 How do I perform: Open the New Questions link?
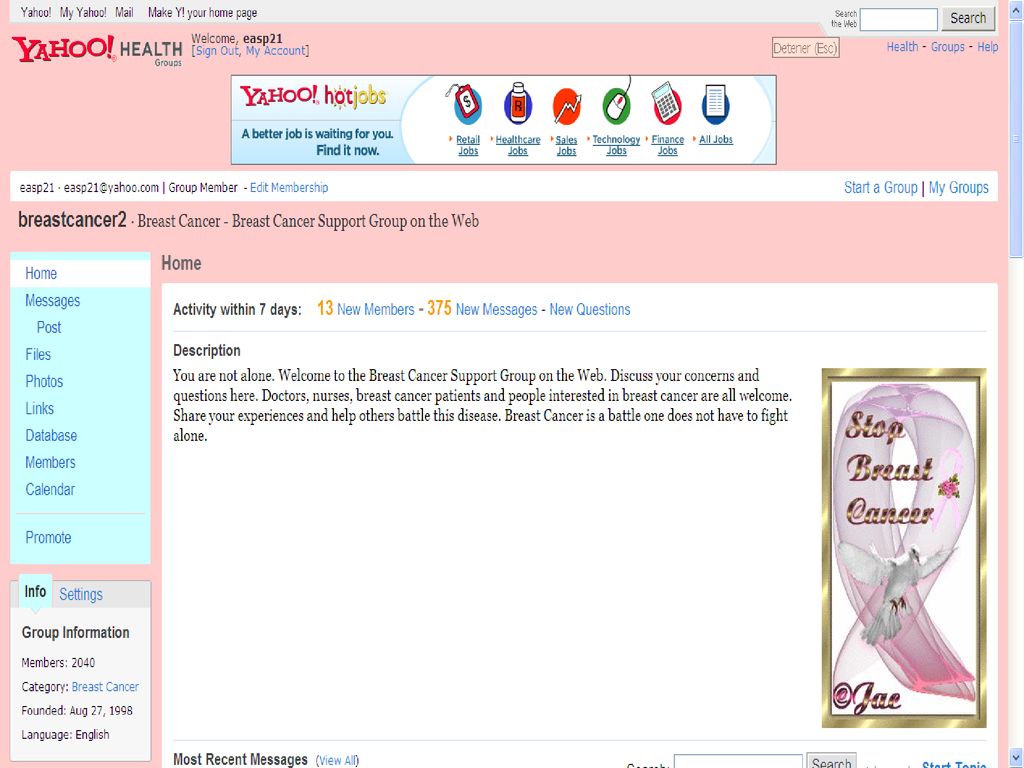(590, 310)
